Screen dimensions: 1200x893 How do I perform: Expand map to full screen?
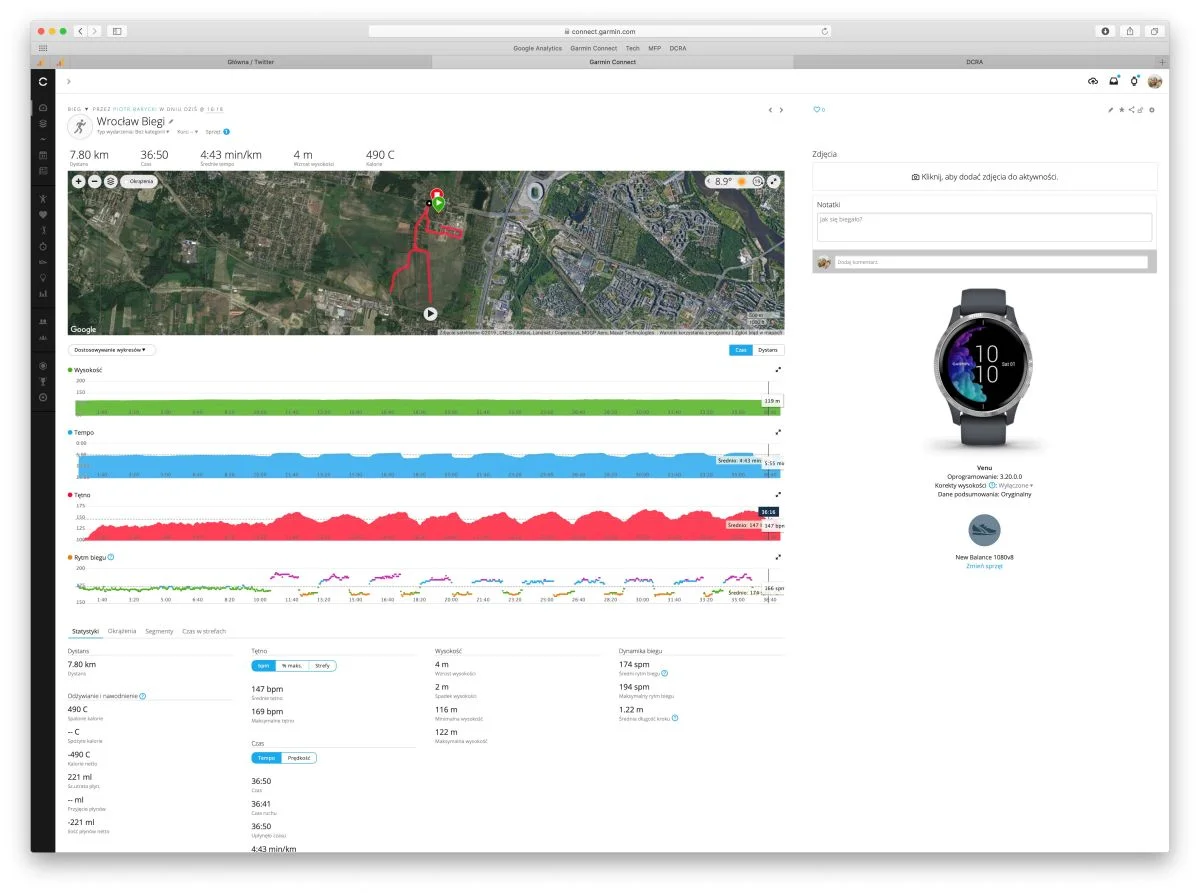pos(774,181)
